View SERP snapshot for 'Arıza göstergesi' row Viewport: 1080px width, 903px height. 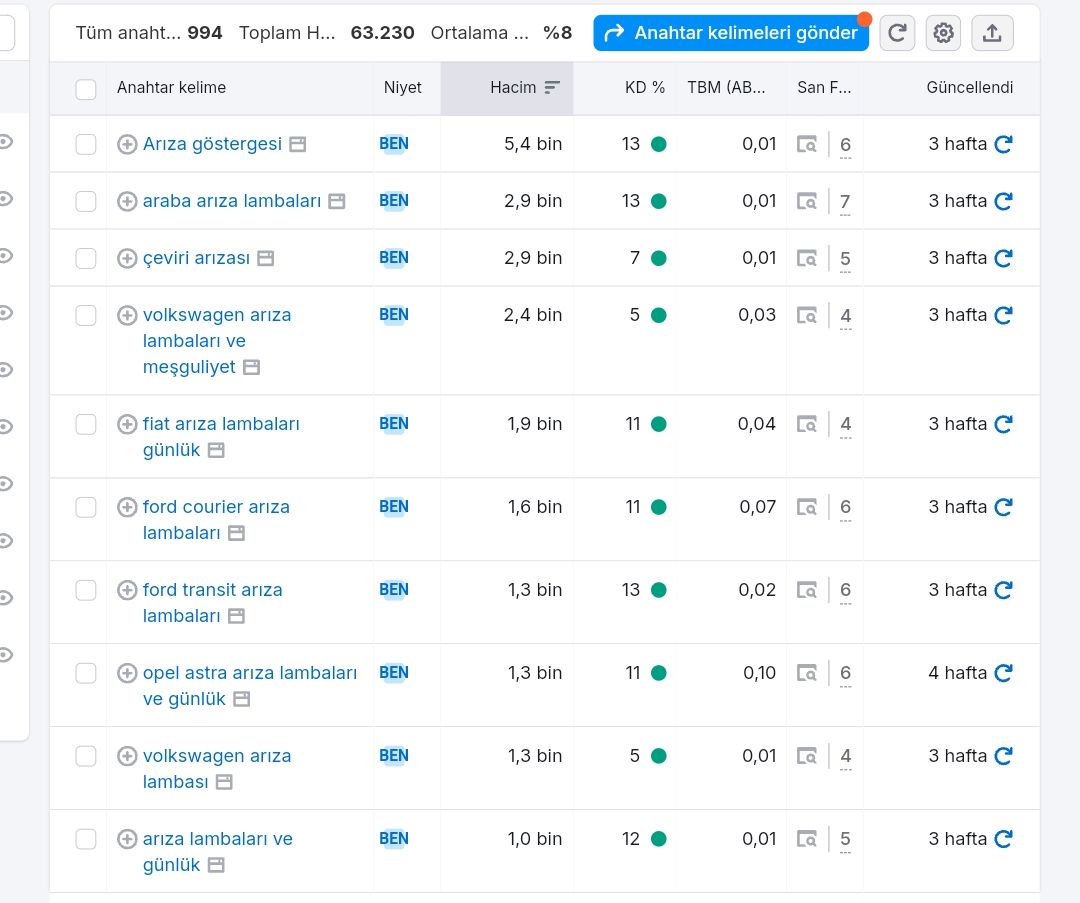(807, 144)
